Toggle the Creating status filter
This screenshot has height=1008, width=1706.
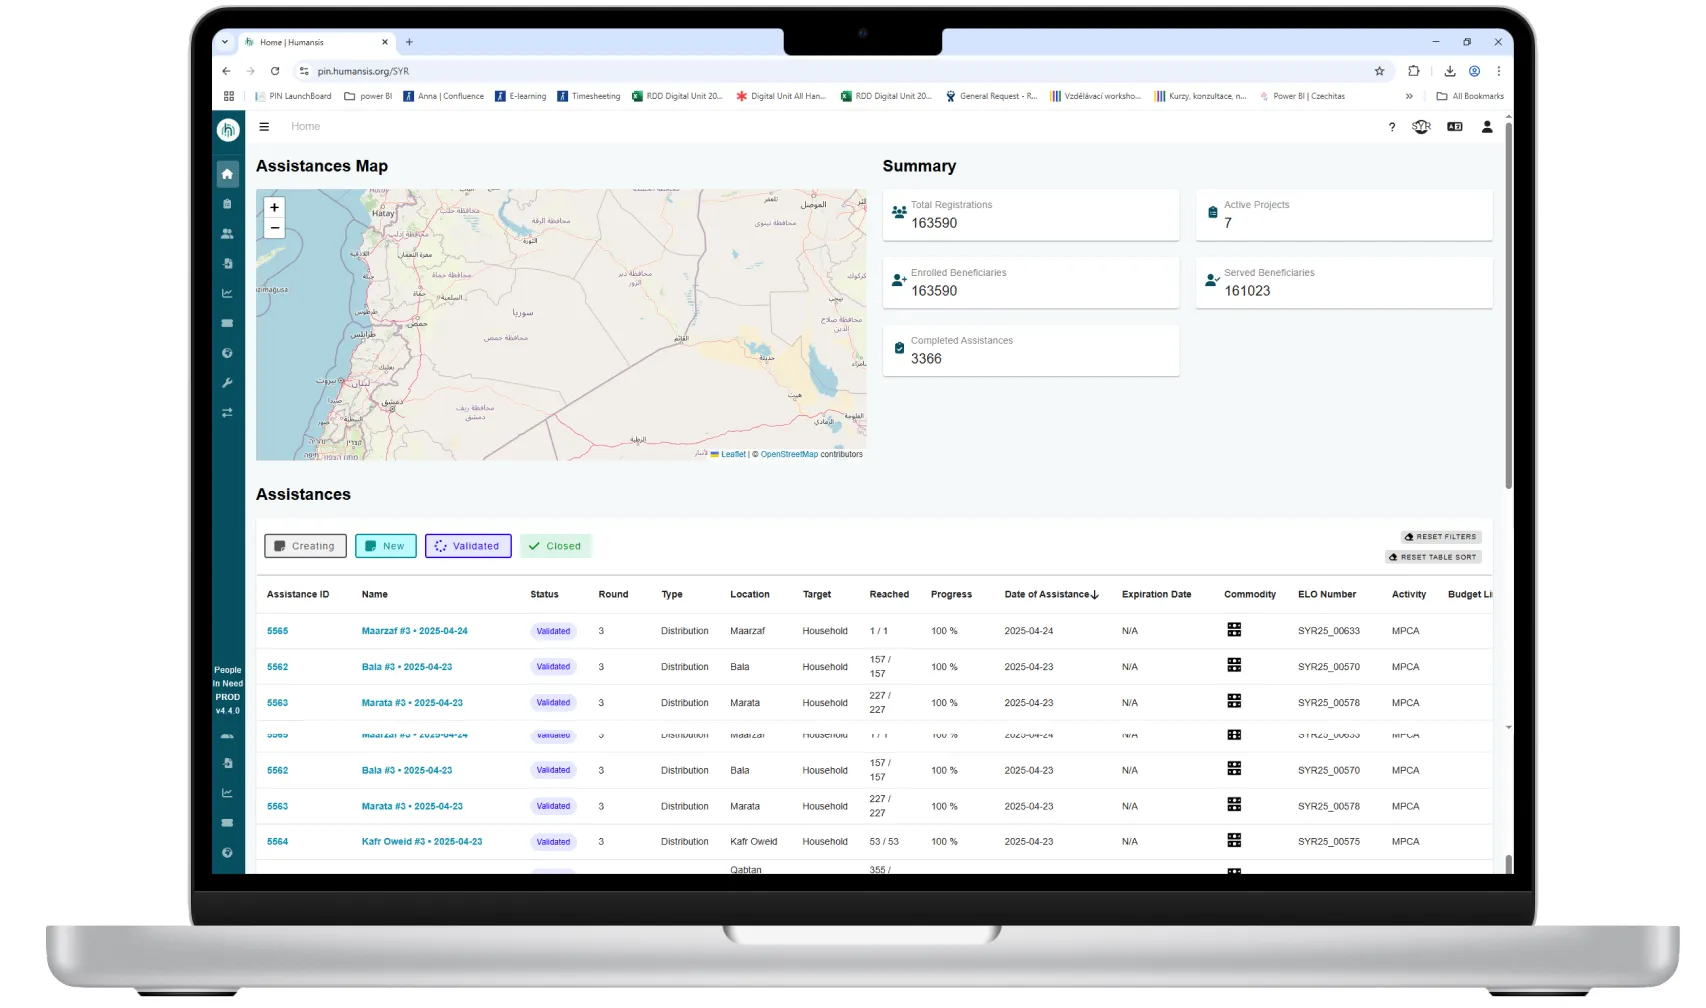coord(305,546)
